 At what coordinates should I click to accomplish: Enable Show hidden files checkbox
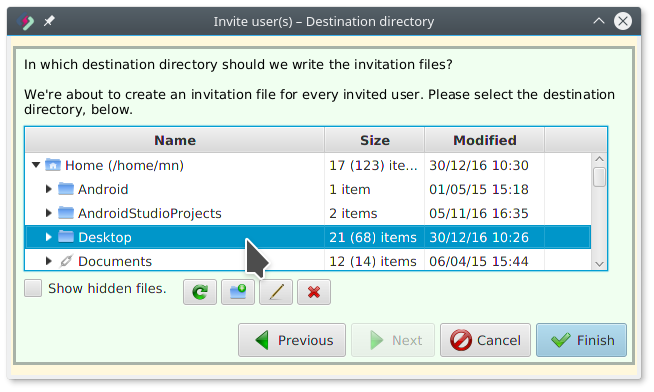(33, 288)
